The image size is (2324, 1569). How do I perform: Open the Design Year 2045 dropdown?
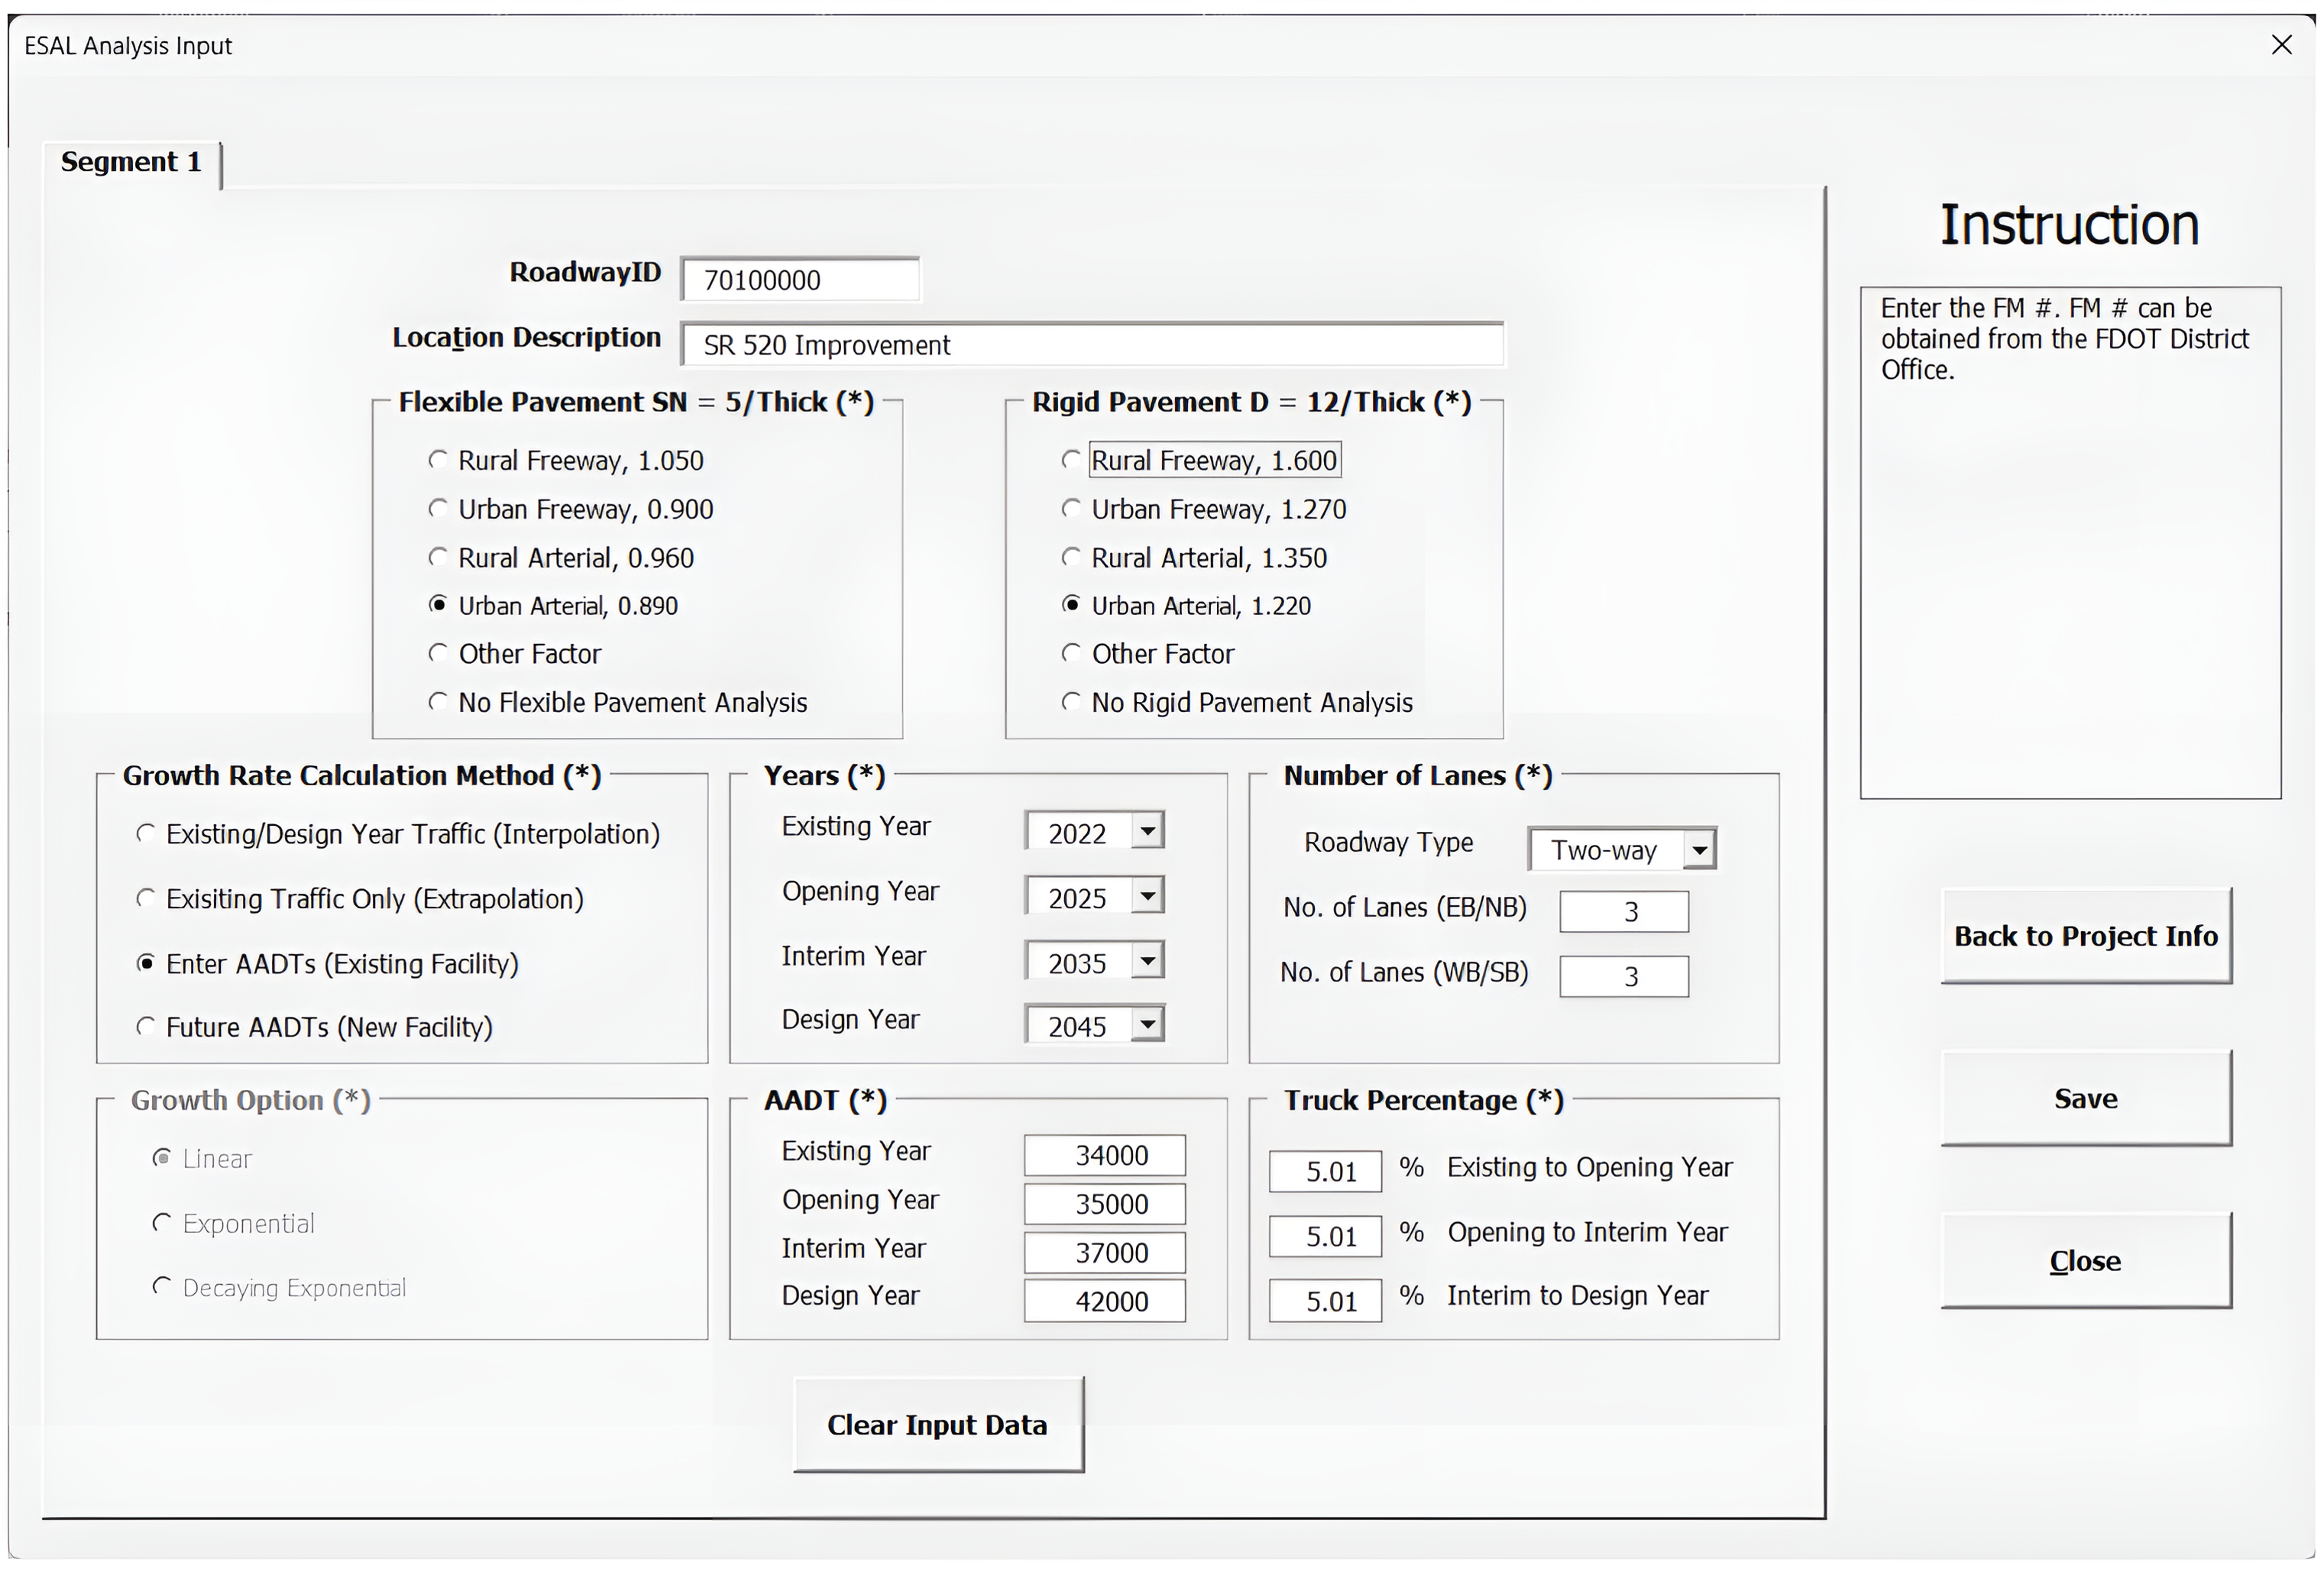1148,1024
